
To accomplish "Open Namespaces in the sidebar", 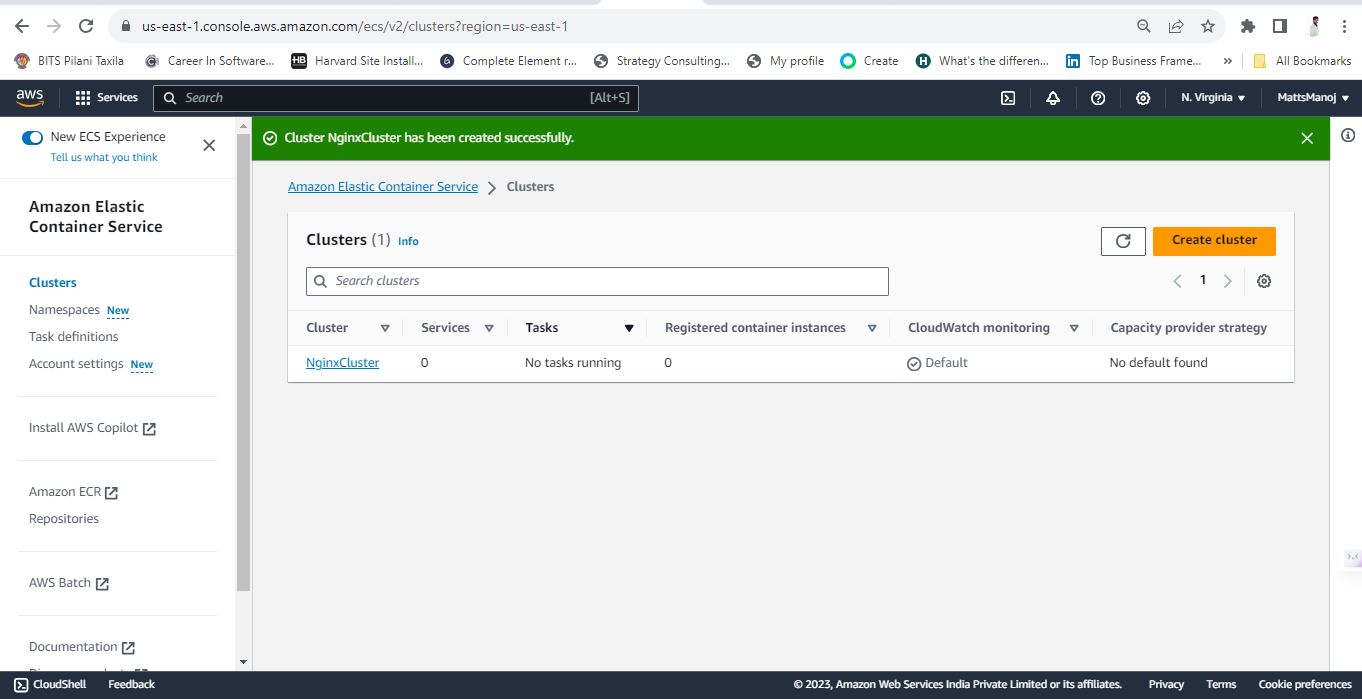I will coord(64,310).
